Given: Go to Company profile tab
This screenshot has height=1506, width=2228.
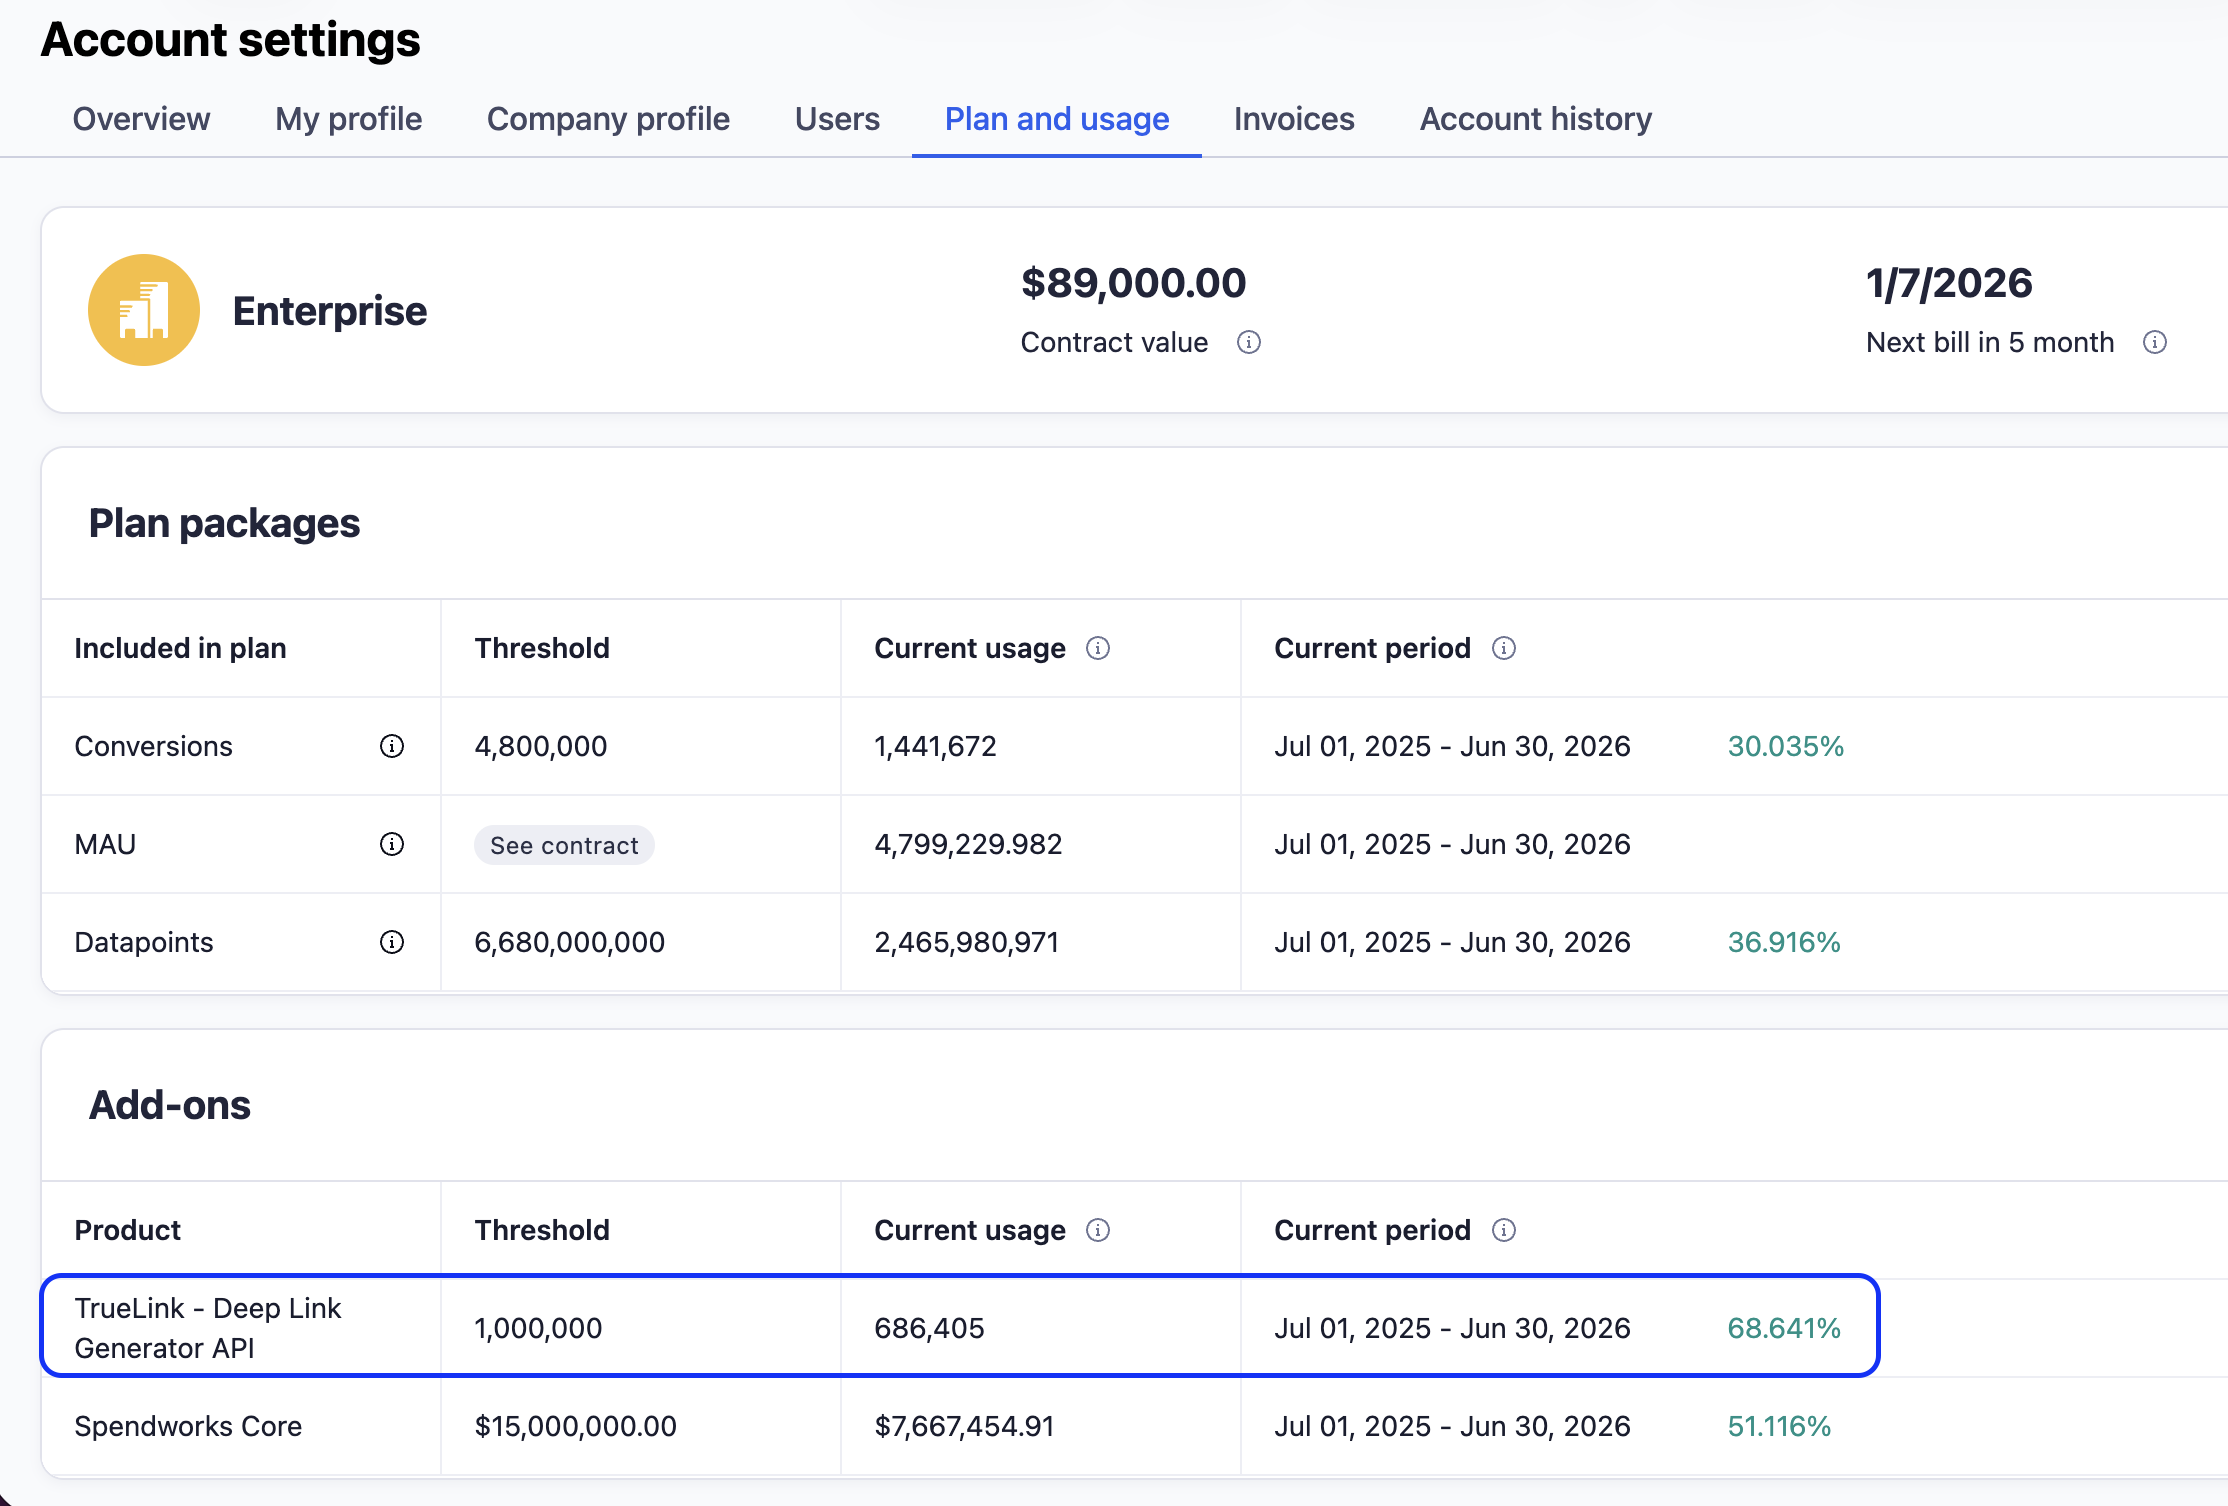Looking at the screenshot, I should click(608, 119).
